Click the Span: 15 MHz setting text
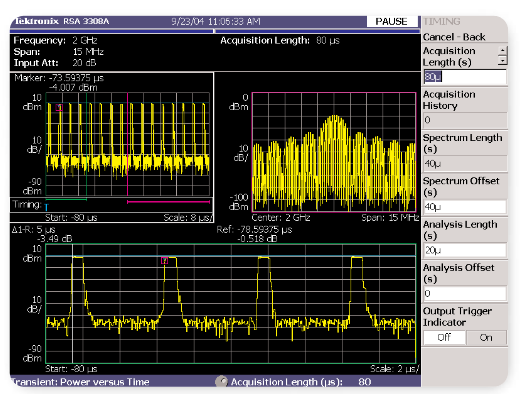The height and width of the screenshot is (394, 520). 59,52
